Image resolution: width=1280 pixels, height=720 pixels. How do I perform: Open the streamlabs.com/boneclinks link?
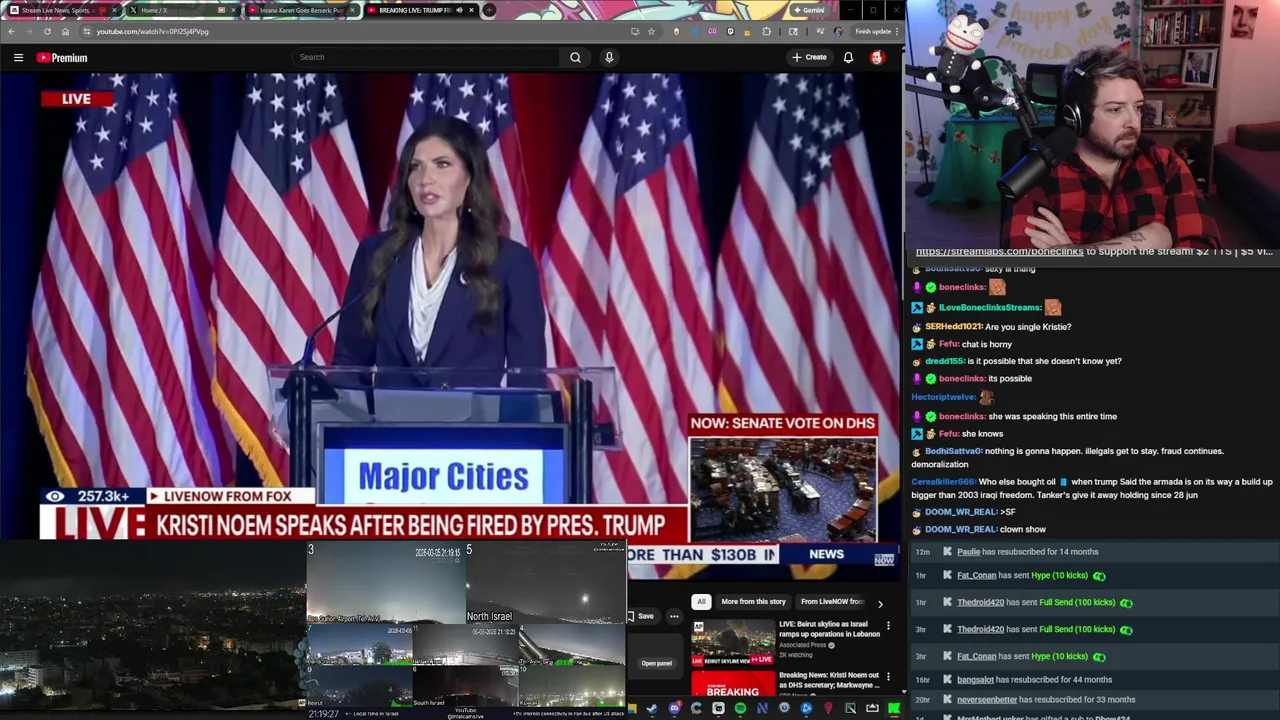point(999,252)
